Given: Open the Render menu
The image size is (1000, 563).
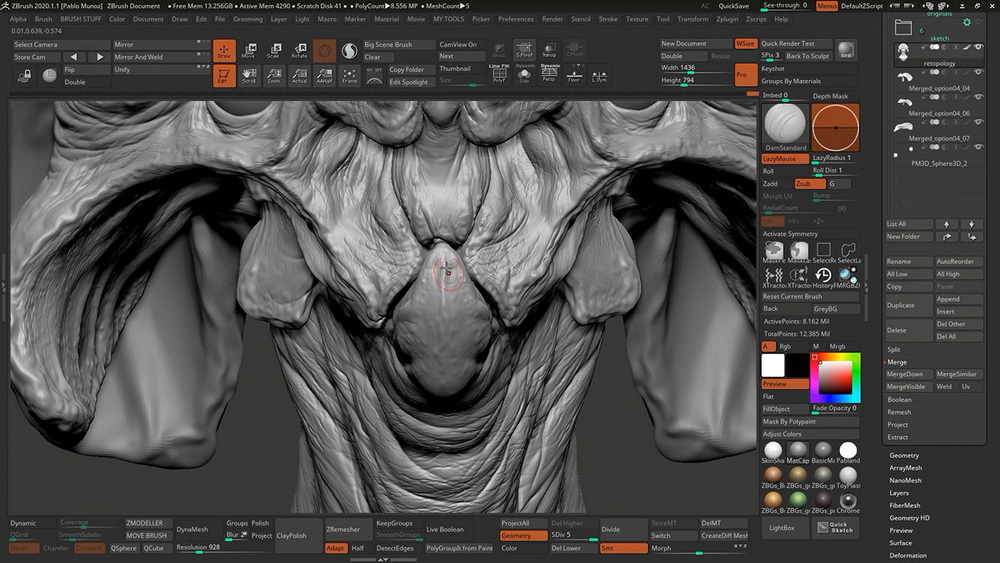Looking at the screenshot, I should [552, 19].
